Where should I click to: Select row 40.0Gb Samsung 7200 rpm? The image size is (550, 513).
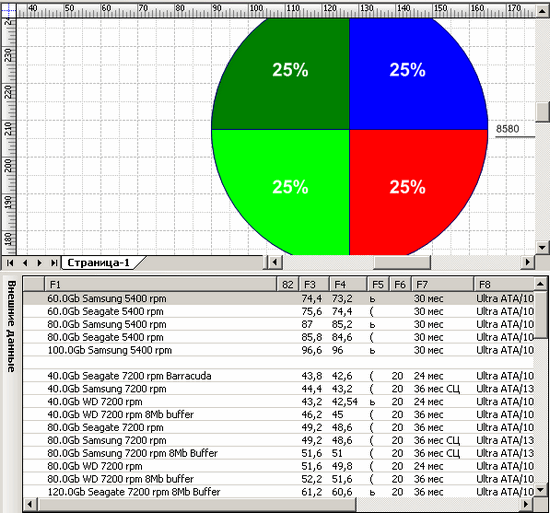(279, 389)
